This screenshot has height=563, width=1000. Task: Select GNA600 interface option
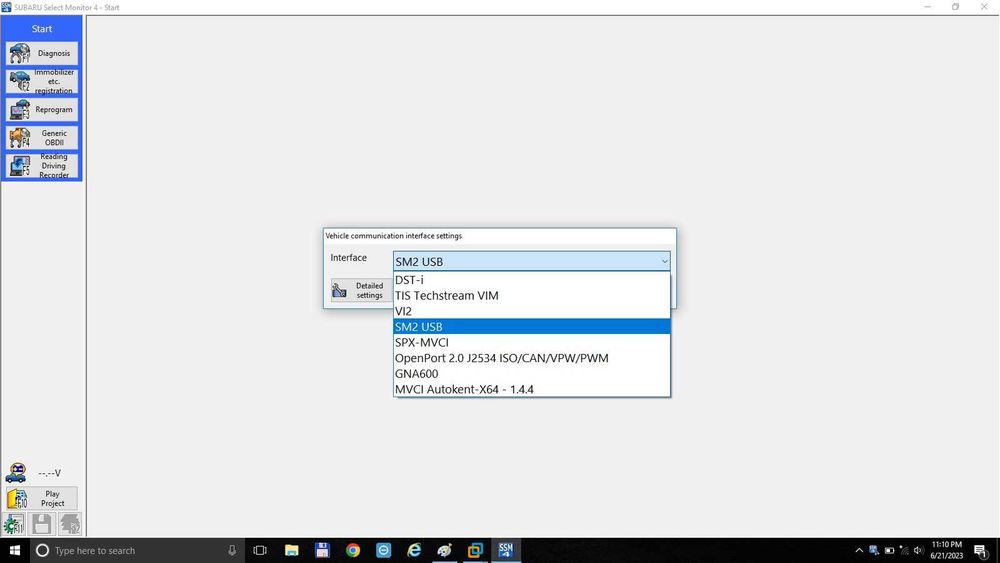532,374
